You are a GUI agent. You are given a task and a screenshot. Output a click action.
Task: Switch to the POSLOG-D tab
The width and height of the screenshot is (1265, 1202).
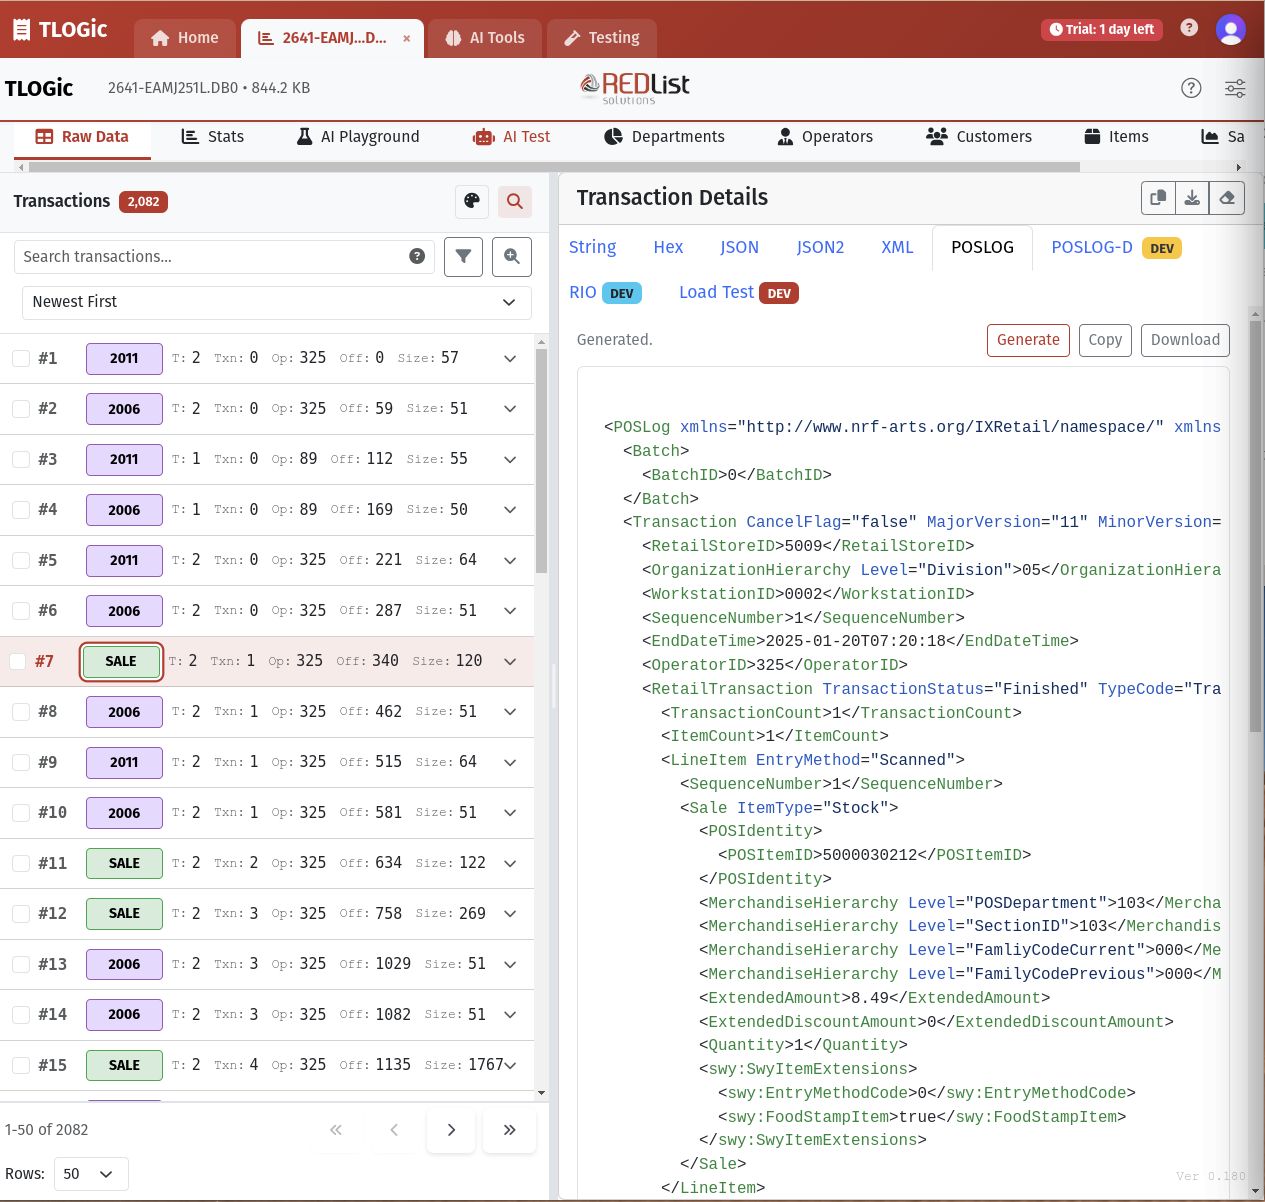pyautogui.click(x=1092, y=247)
